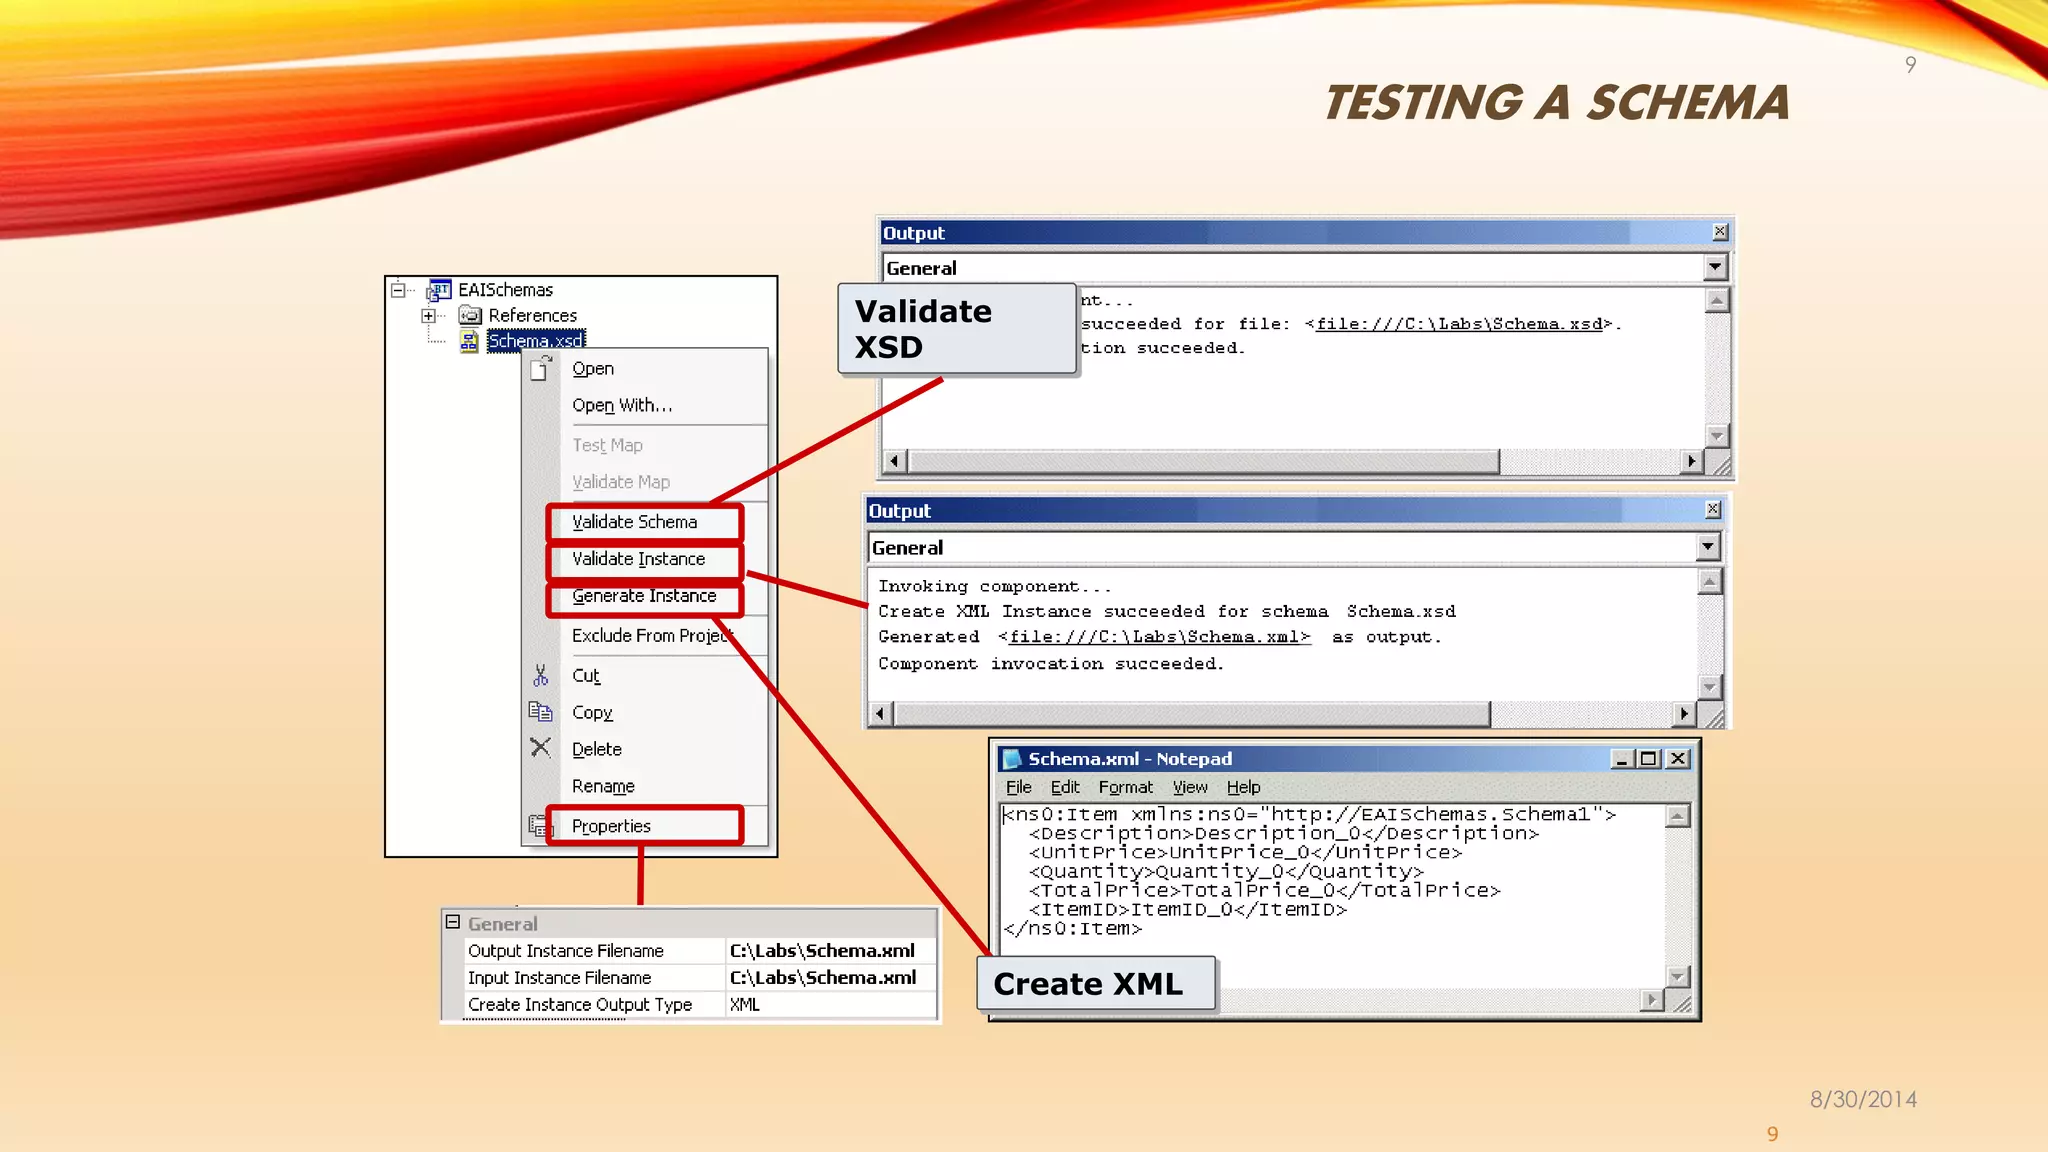Click lower Output horizontal scrollbar thumb
The height and width of the screenshot is (1152, 2048).
click(1192, 714)
